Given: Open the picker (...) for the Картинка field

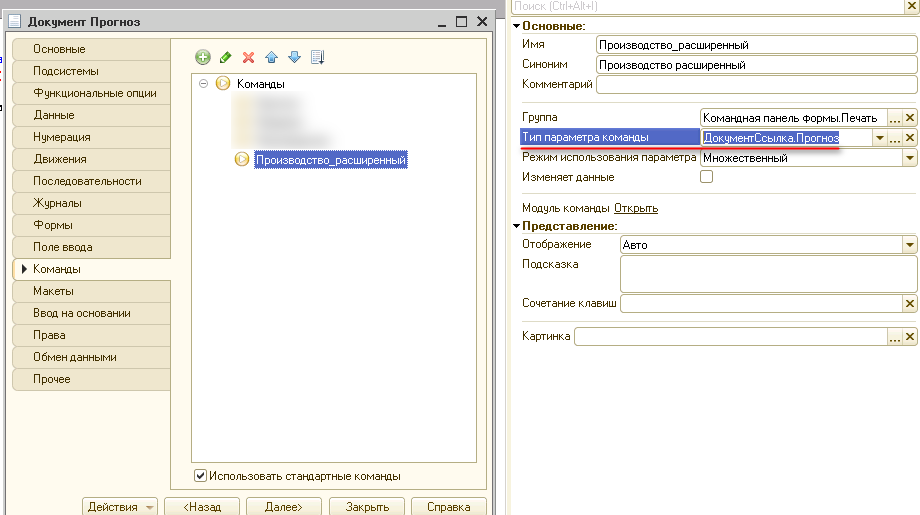Looking at the screenshot, I should tap(895, 337).
